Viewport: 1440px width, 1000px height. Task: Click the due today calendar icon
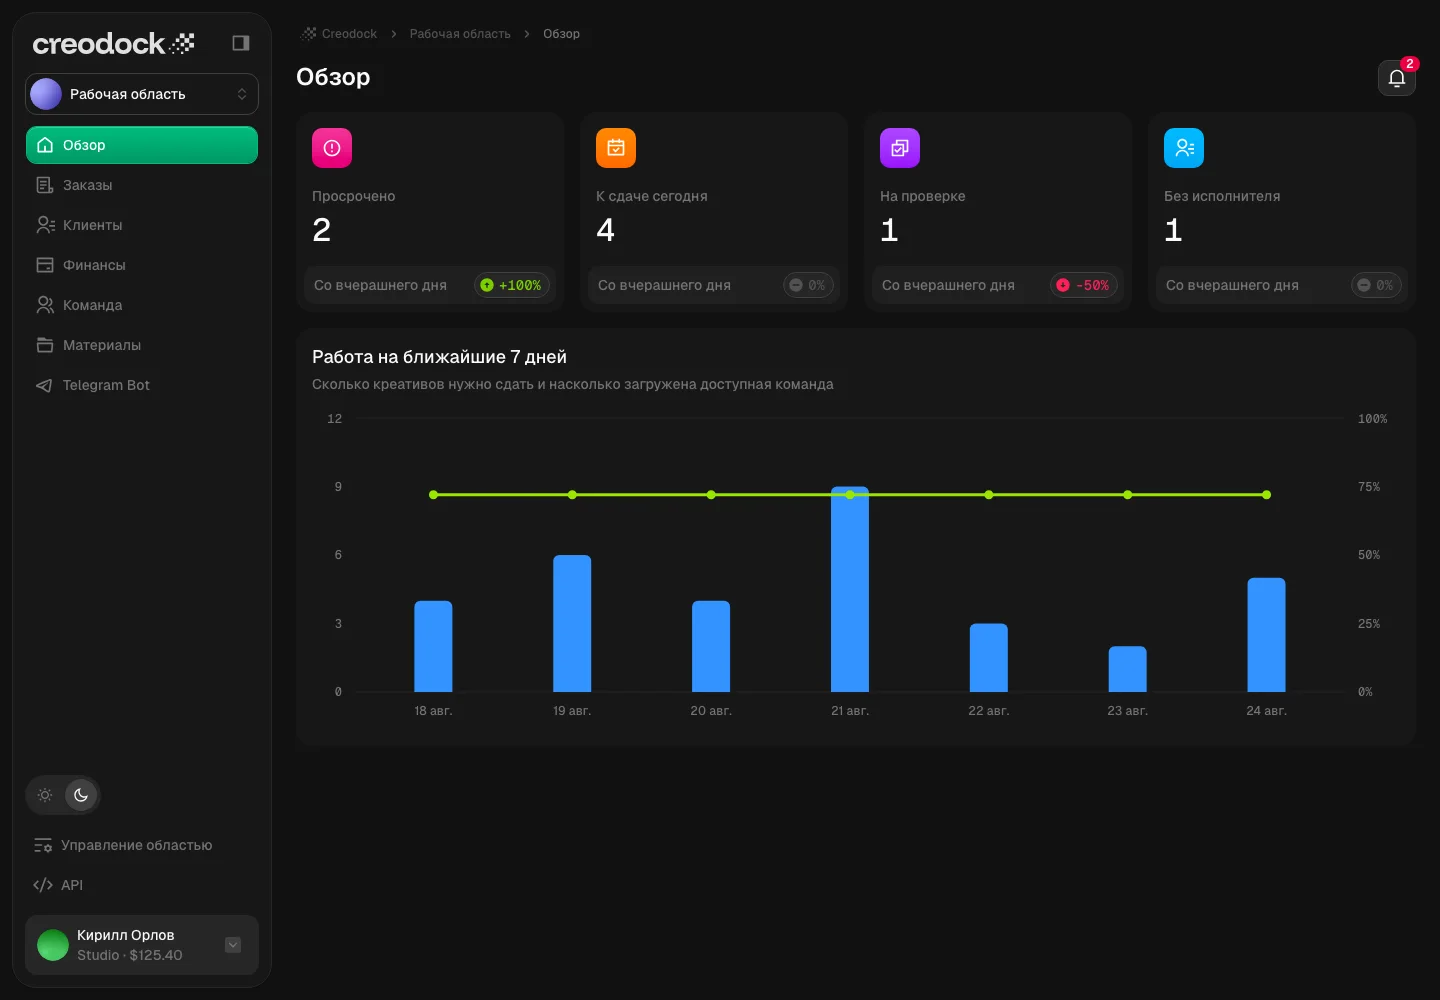coord(616,148)
